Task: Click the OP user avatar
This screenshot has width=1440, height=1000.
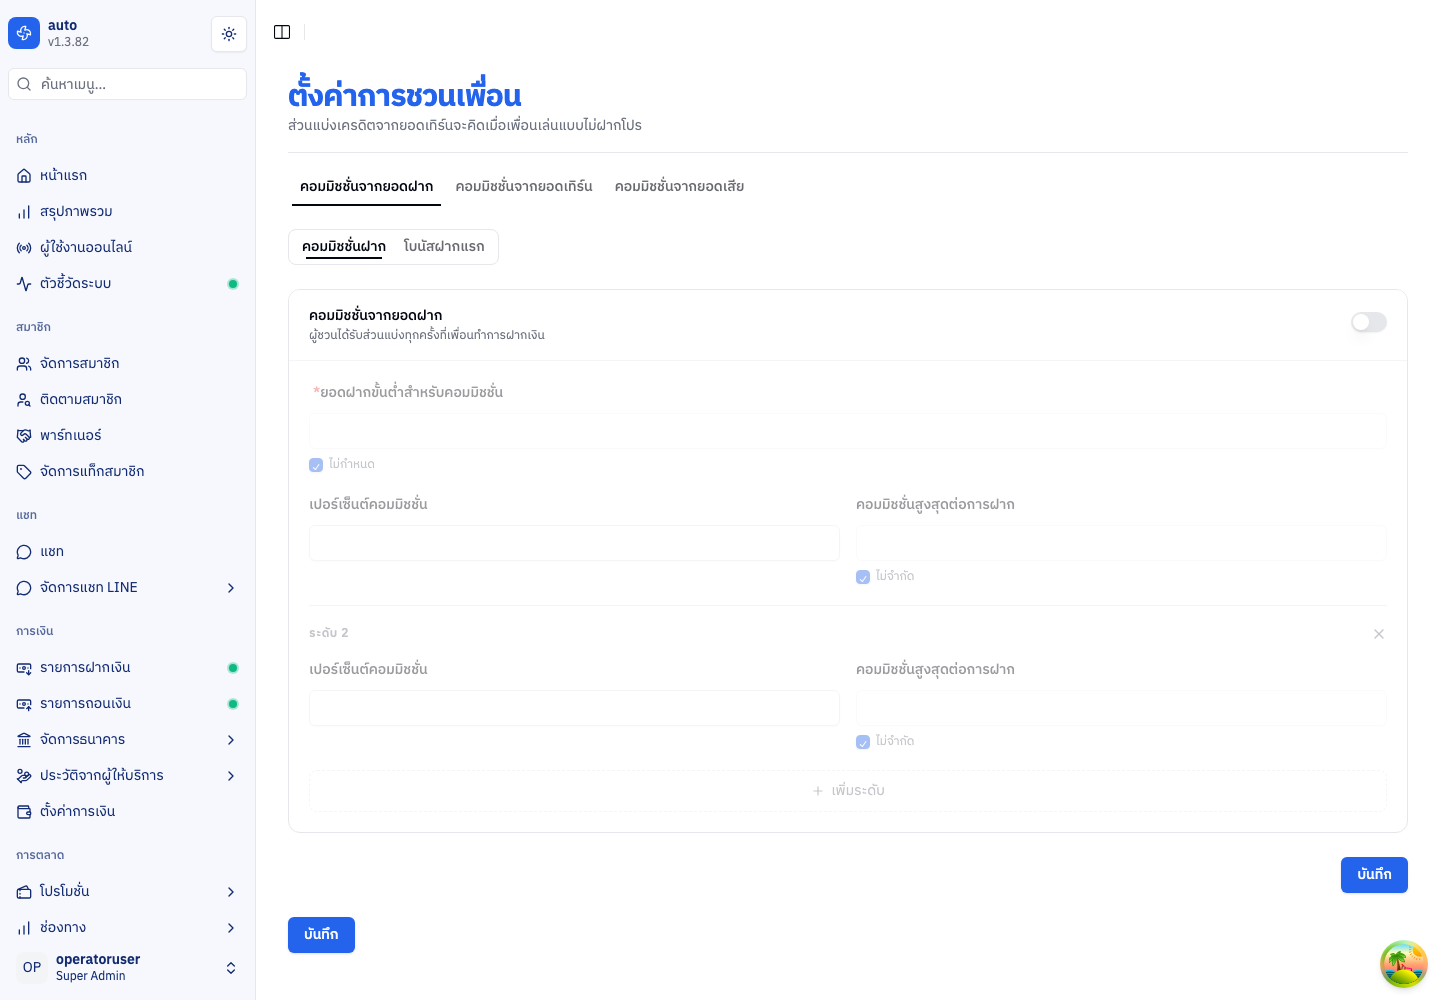Action: coord(32,967)
